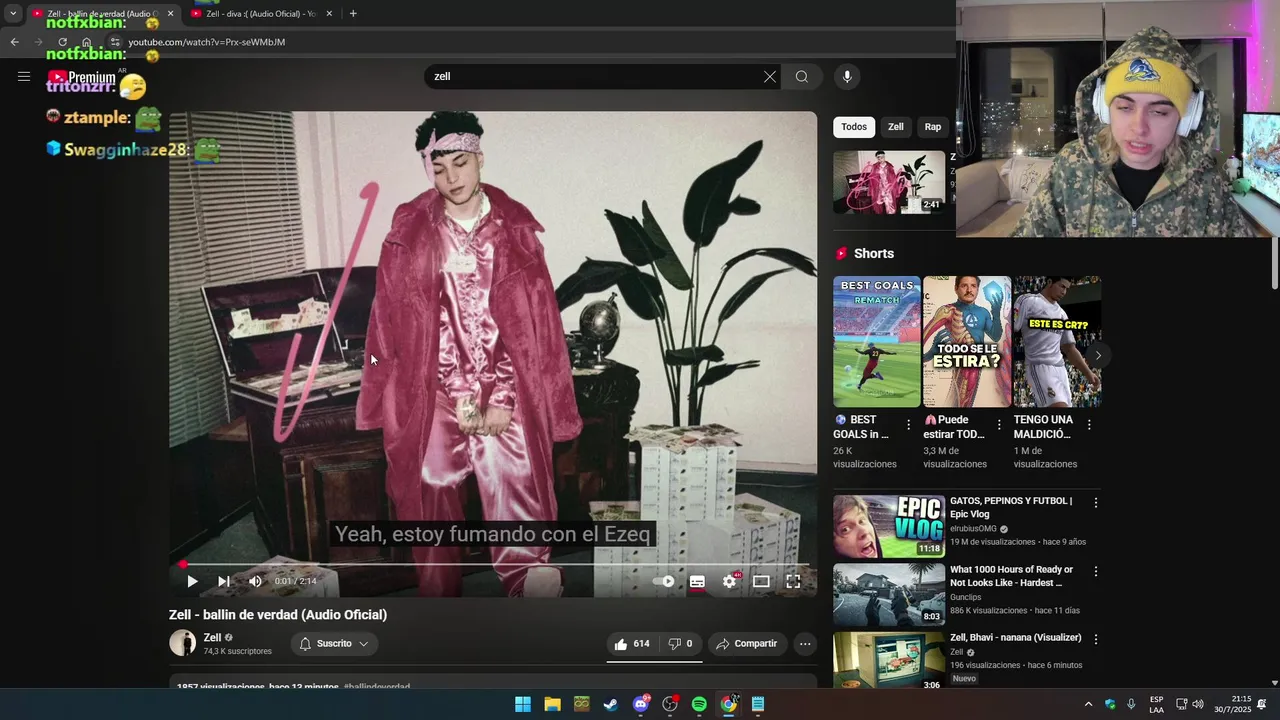
Task: Open the player settings gear
Action: (x=730, y=581)
